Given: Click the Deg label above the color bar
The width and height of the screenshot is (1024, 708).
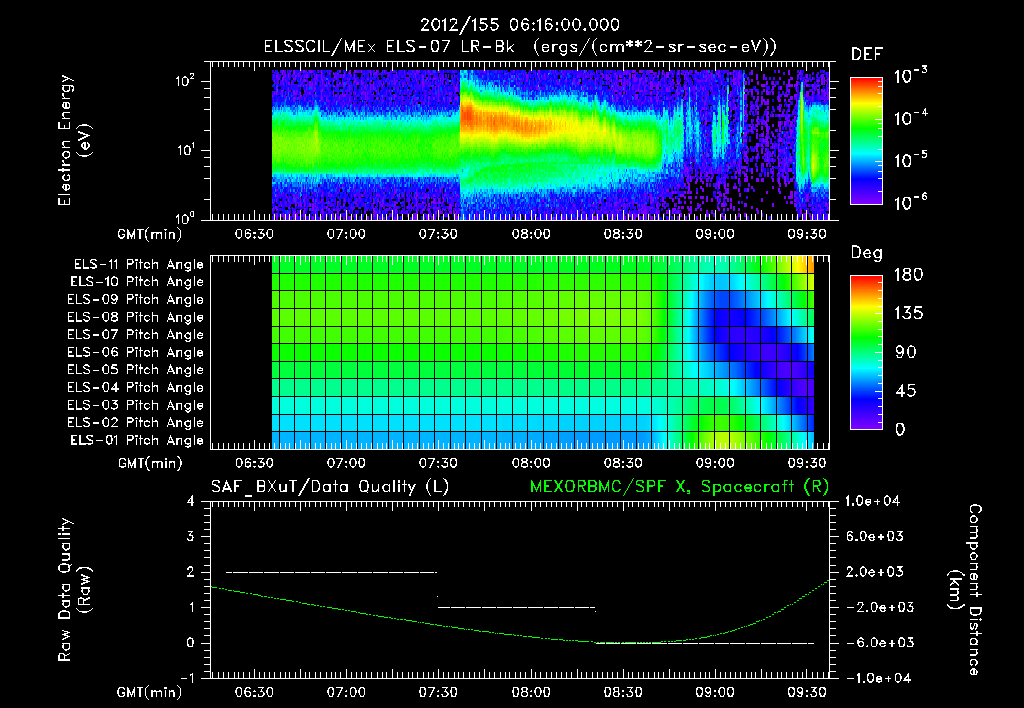Looking at the screenshot, I should [867, 253].
